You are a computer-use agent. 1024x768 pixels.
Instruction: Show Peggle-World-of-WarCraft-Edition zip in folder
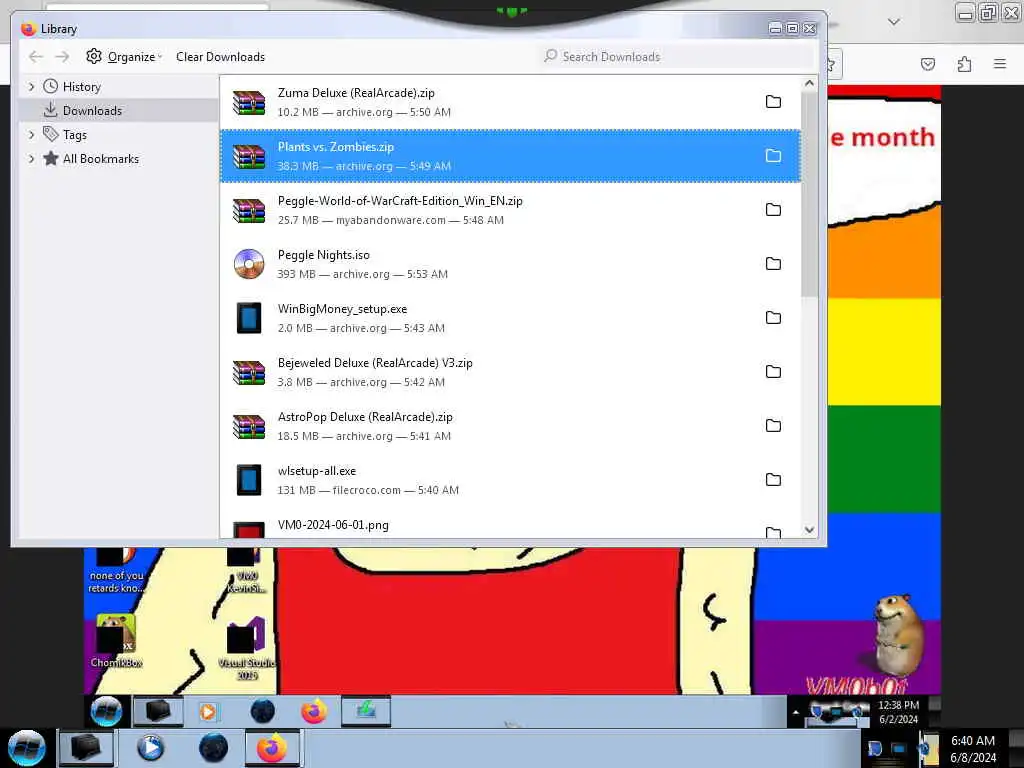point(773,210)
